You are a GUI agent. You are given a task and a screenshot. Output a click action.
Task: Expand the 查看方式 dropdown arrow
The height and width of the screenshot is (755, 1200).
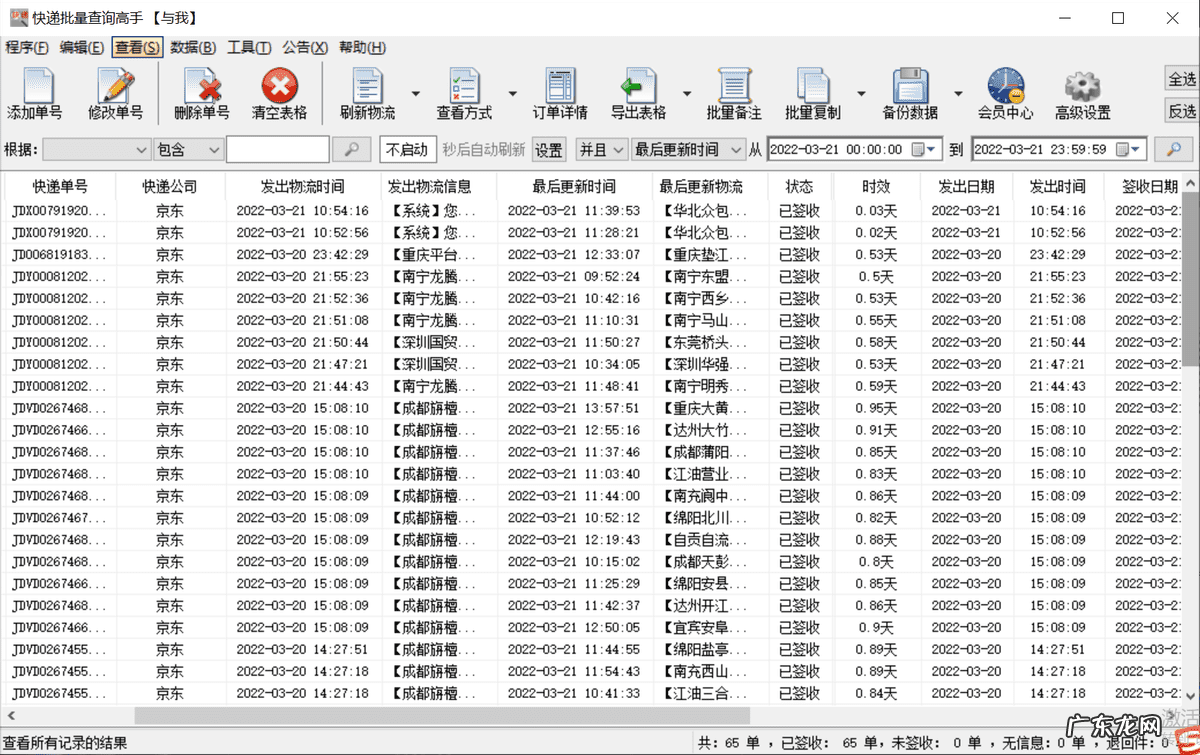(512, 94)
